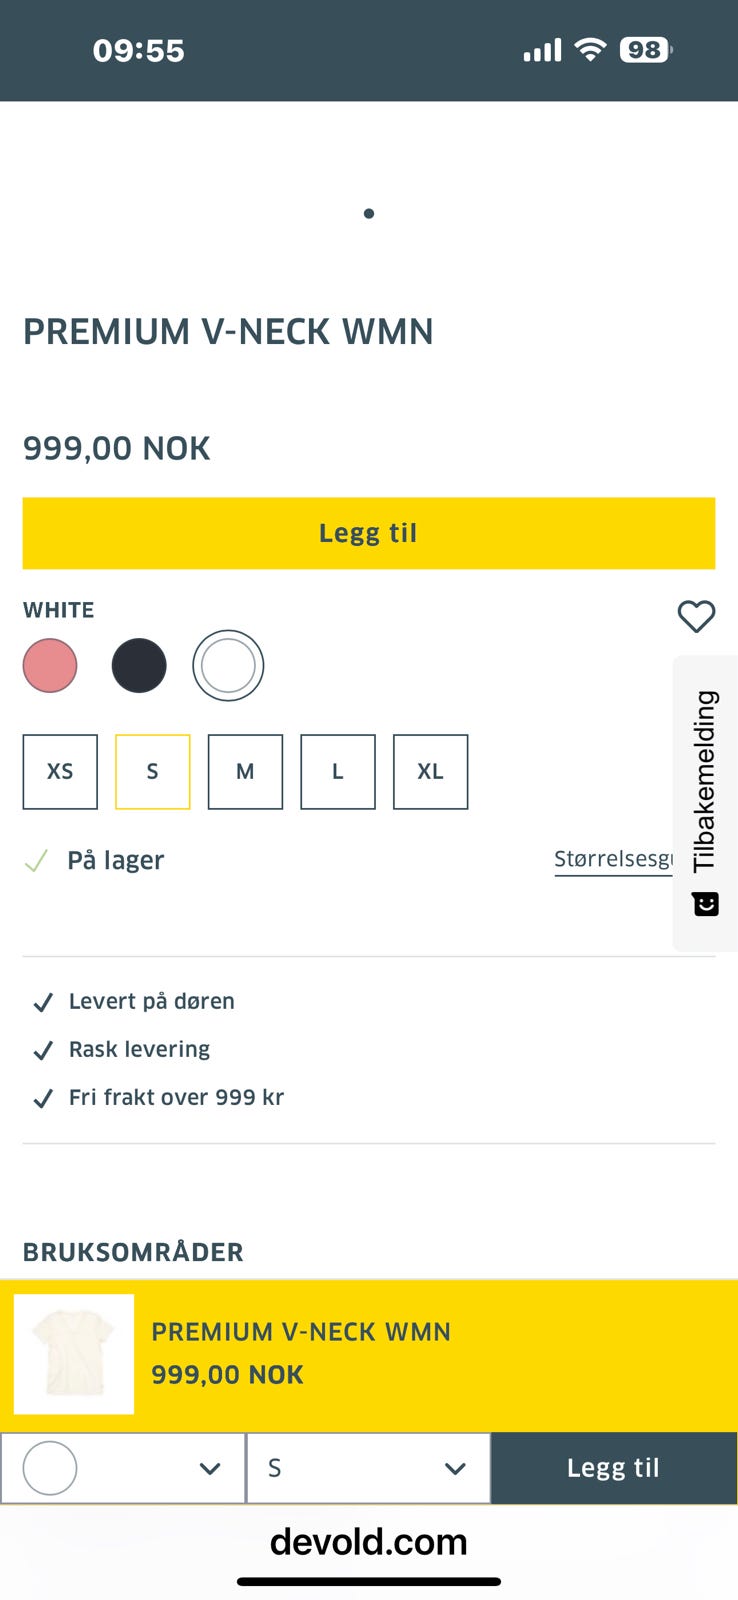Tap the heart wishlist icon
Image resolution: width=738 pixels, height=1600 pixels.
696,616
